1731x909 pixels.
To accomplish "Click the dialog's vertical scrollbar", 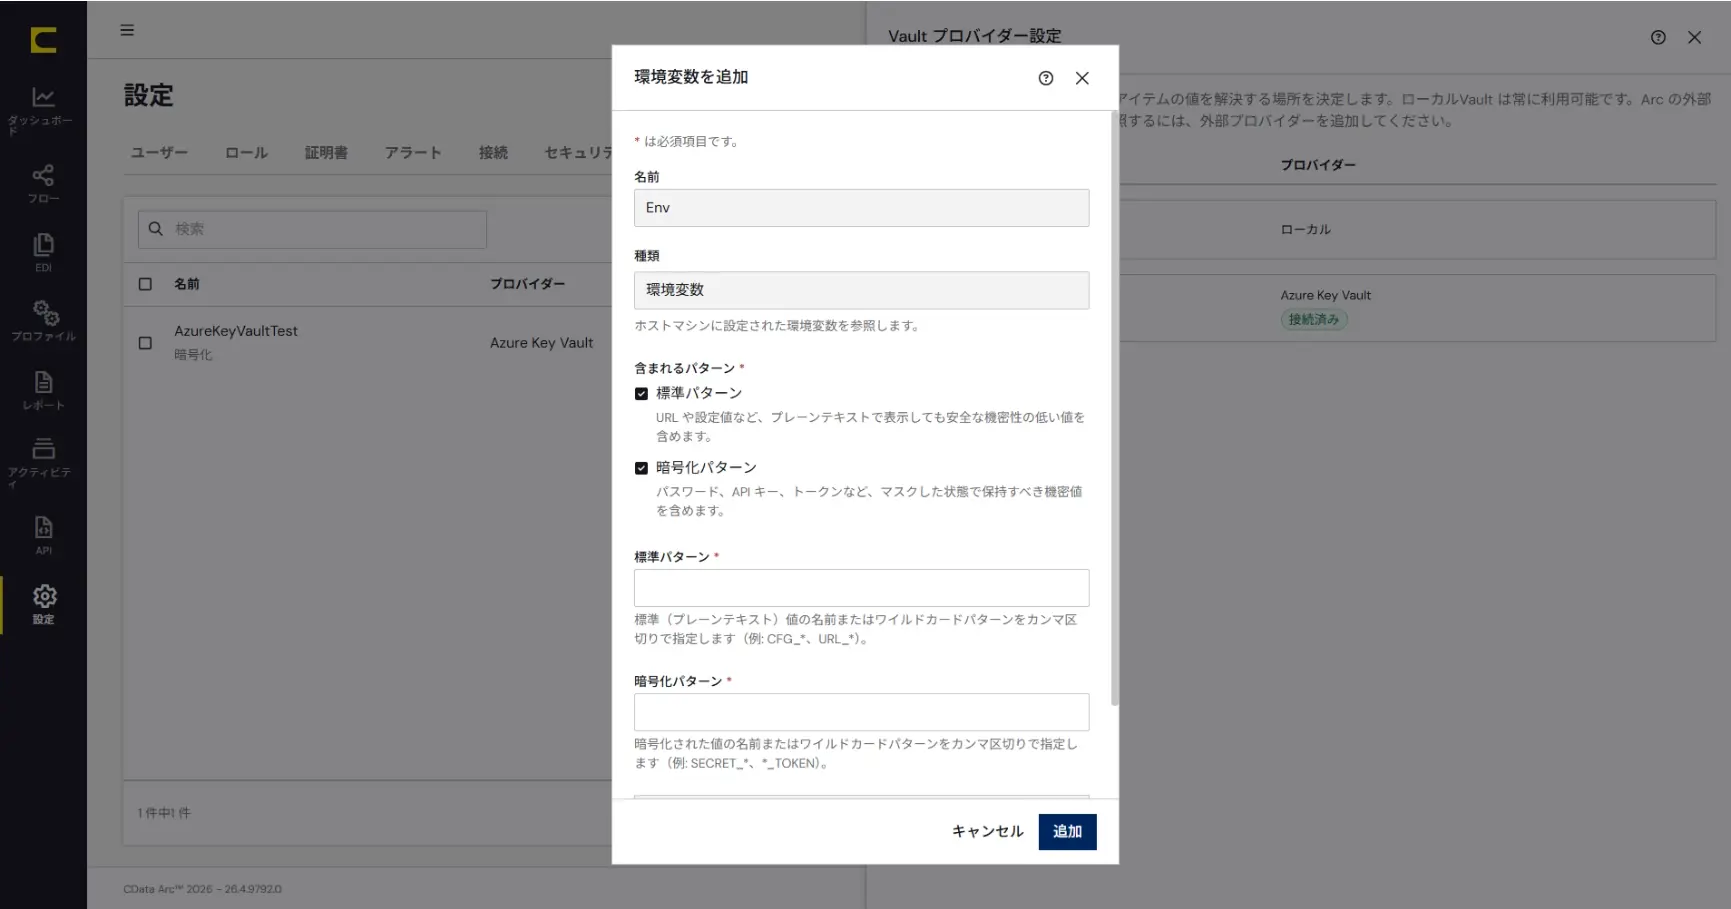I will tap(1114, 408).
